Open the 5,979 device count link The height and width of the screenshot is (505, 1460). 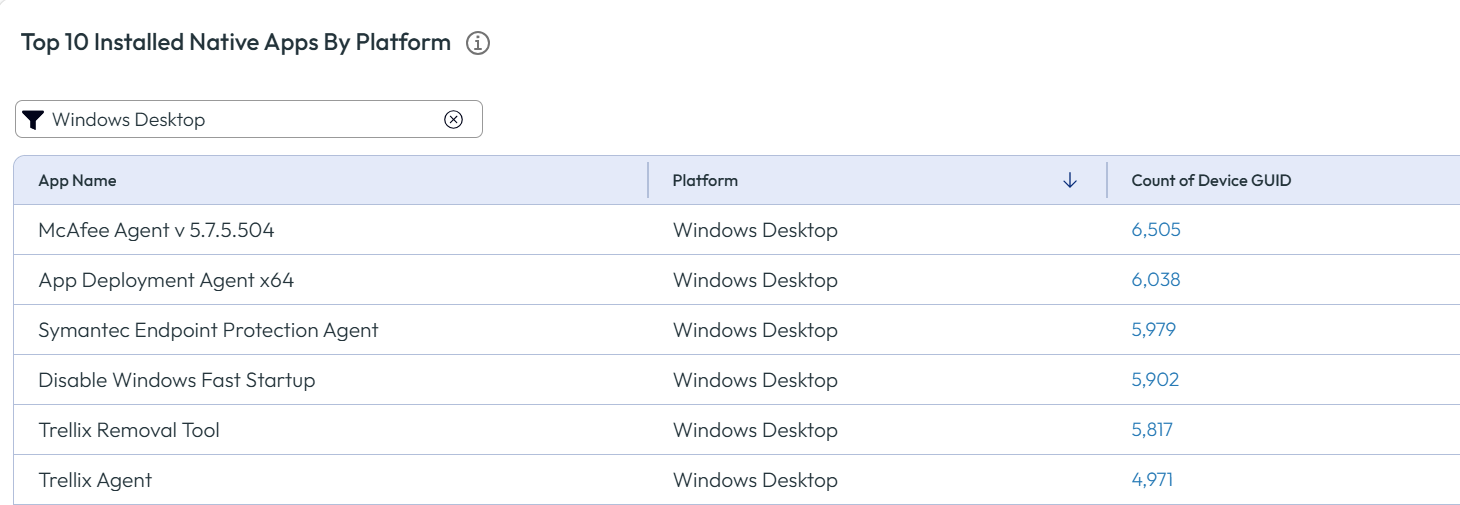1154,330
